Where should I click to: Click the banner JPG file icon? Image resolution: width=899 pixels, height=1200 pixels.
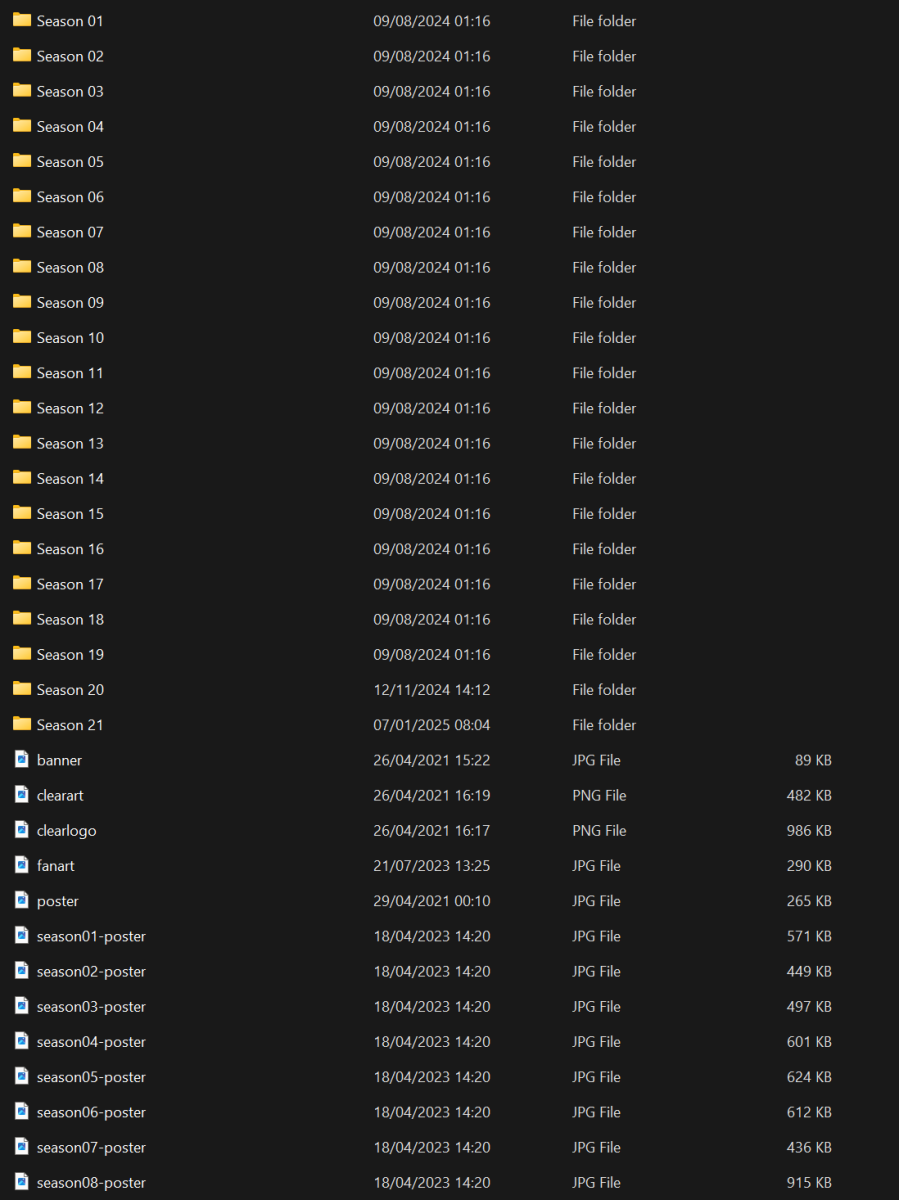point(21,759)
